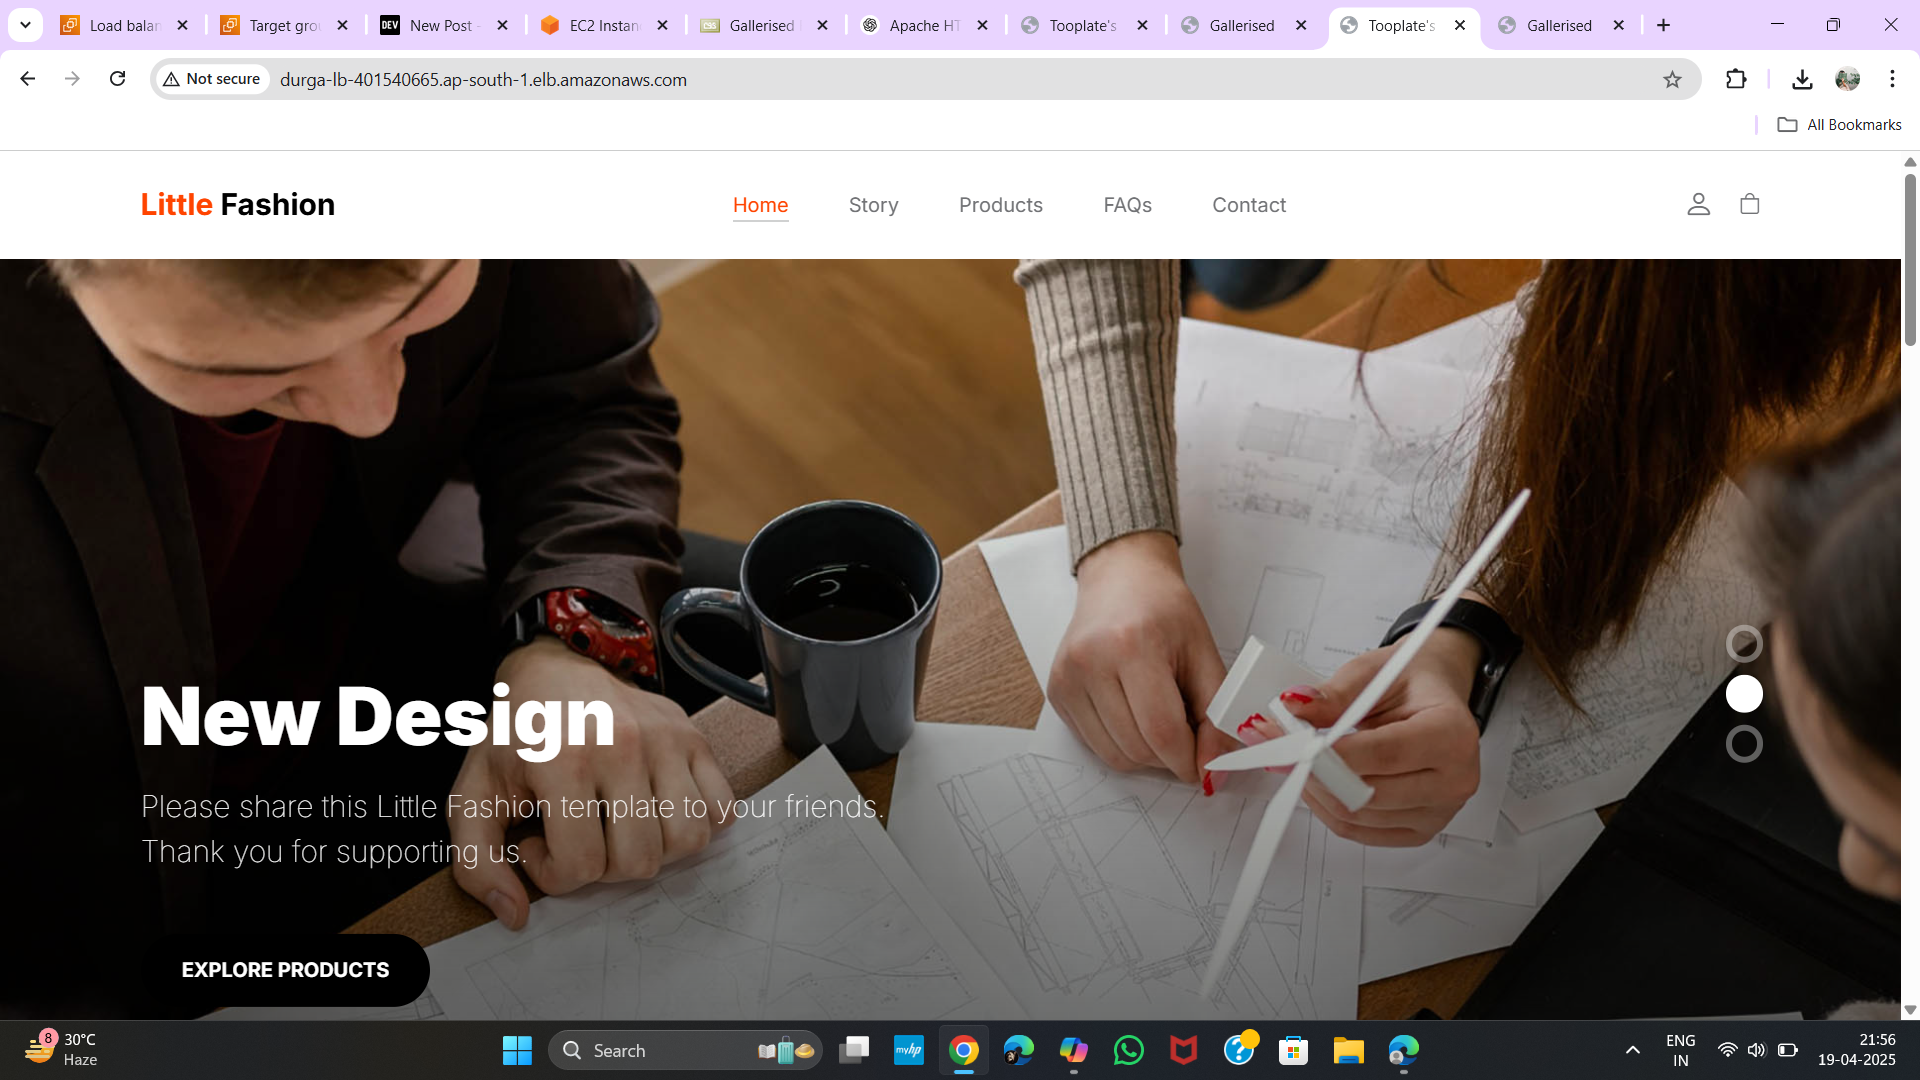Open the browser extensions puzzle icon

[1736, 79]
